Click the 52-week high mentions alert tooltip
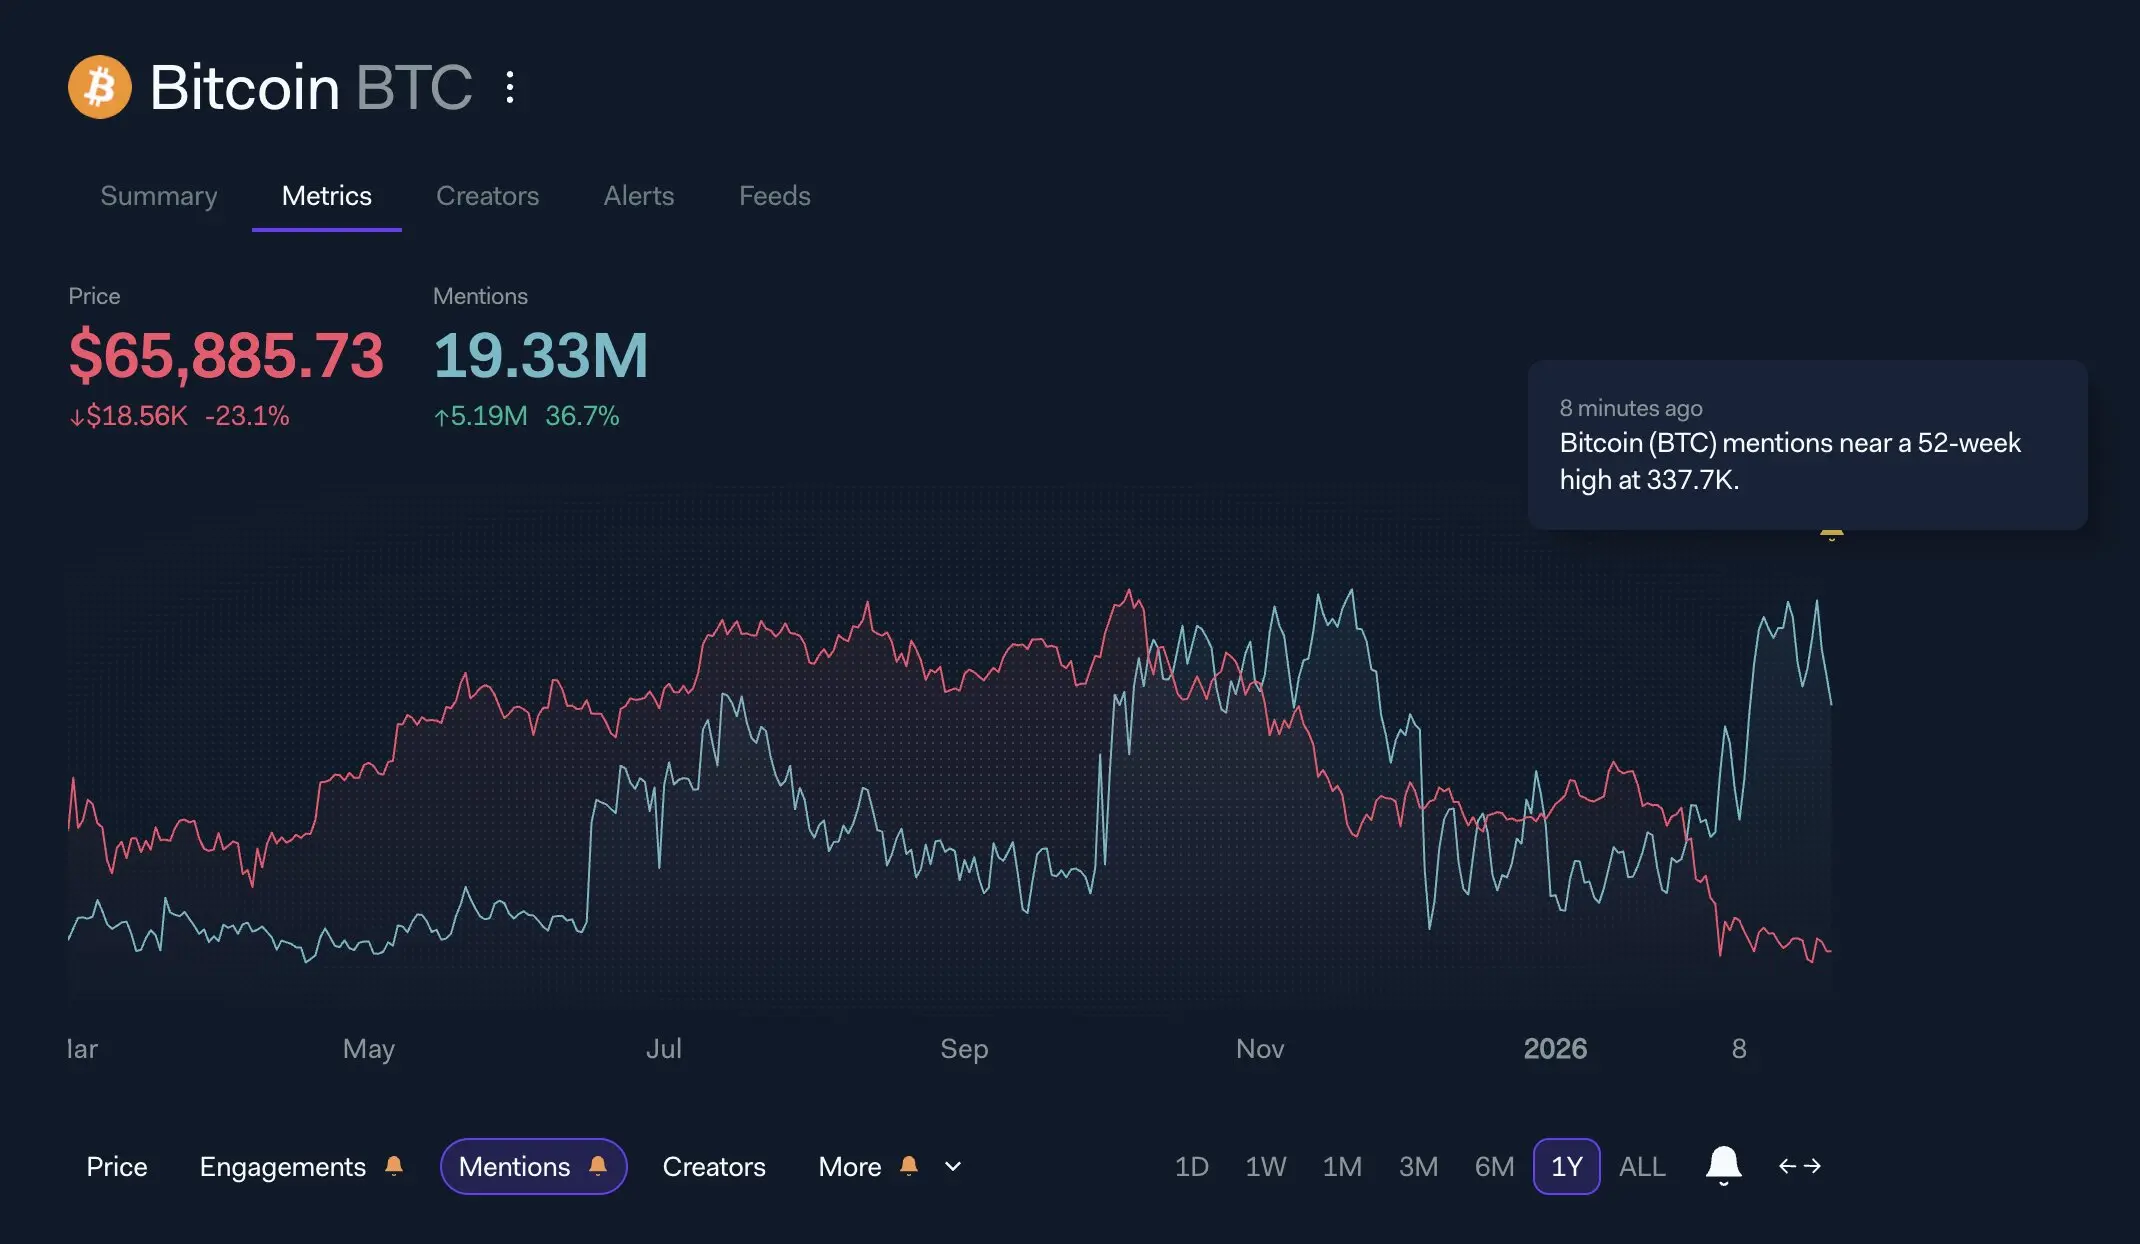This screenshot has height=1244, width=2140. [1806, 445]
